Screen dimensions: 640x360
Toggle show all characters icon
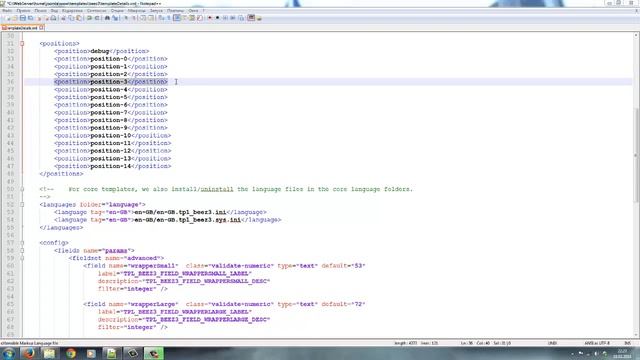(169, 18)
